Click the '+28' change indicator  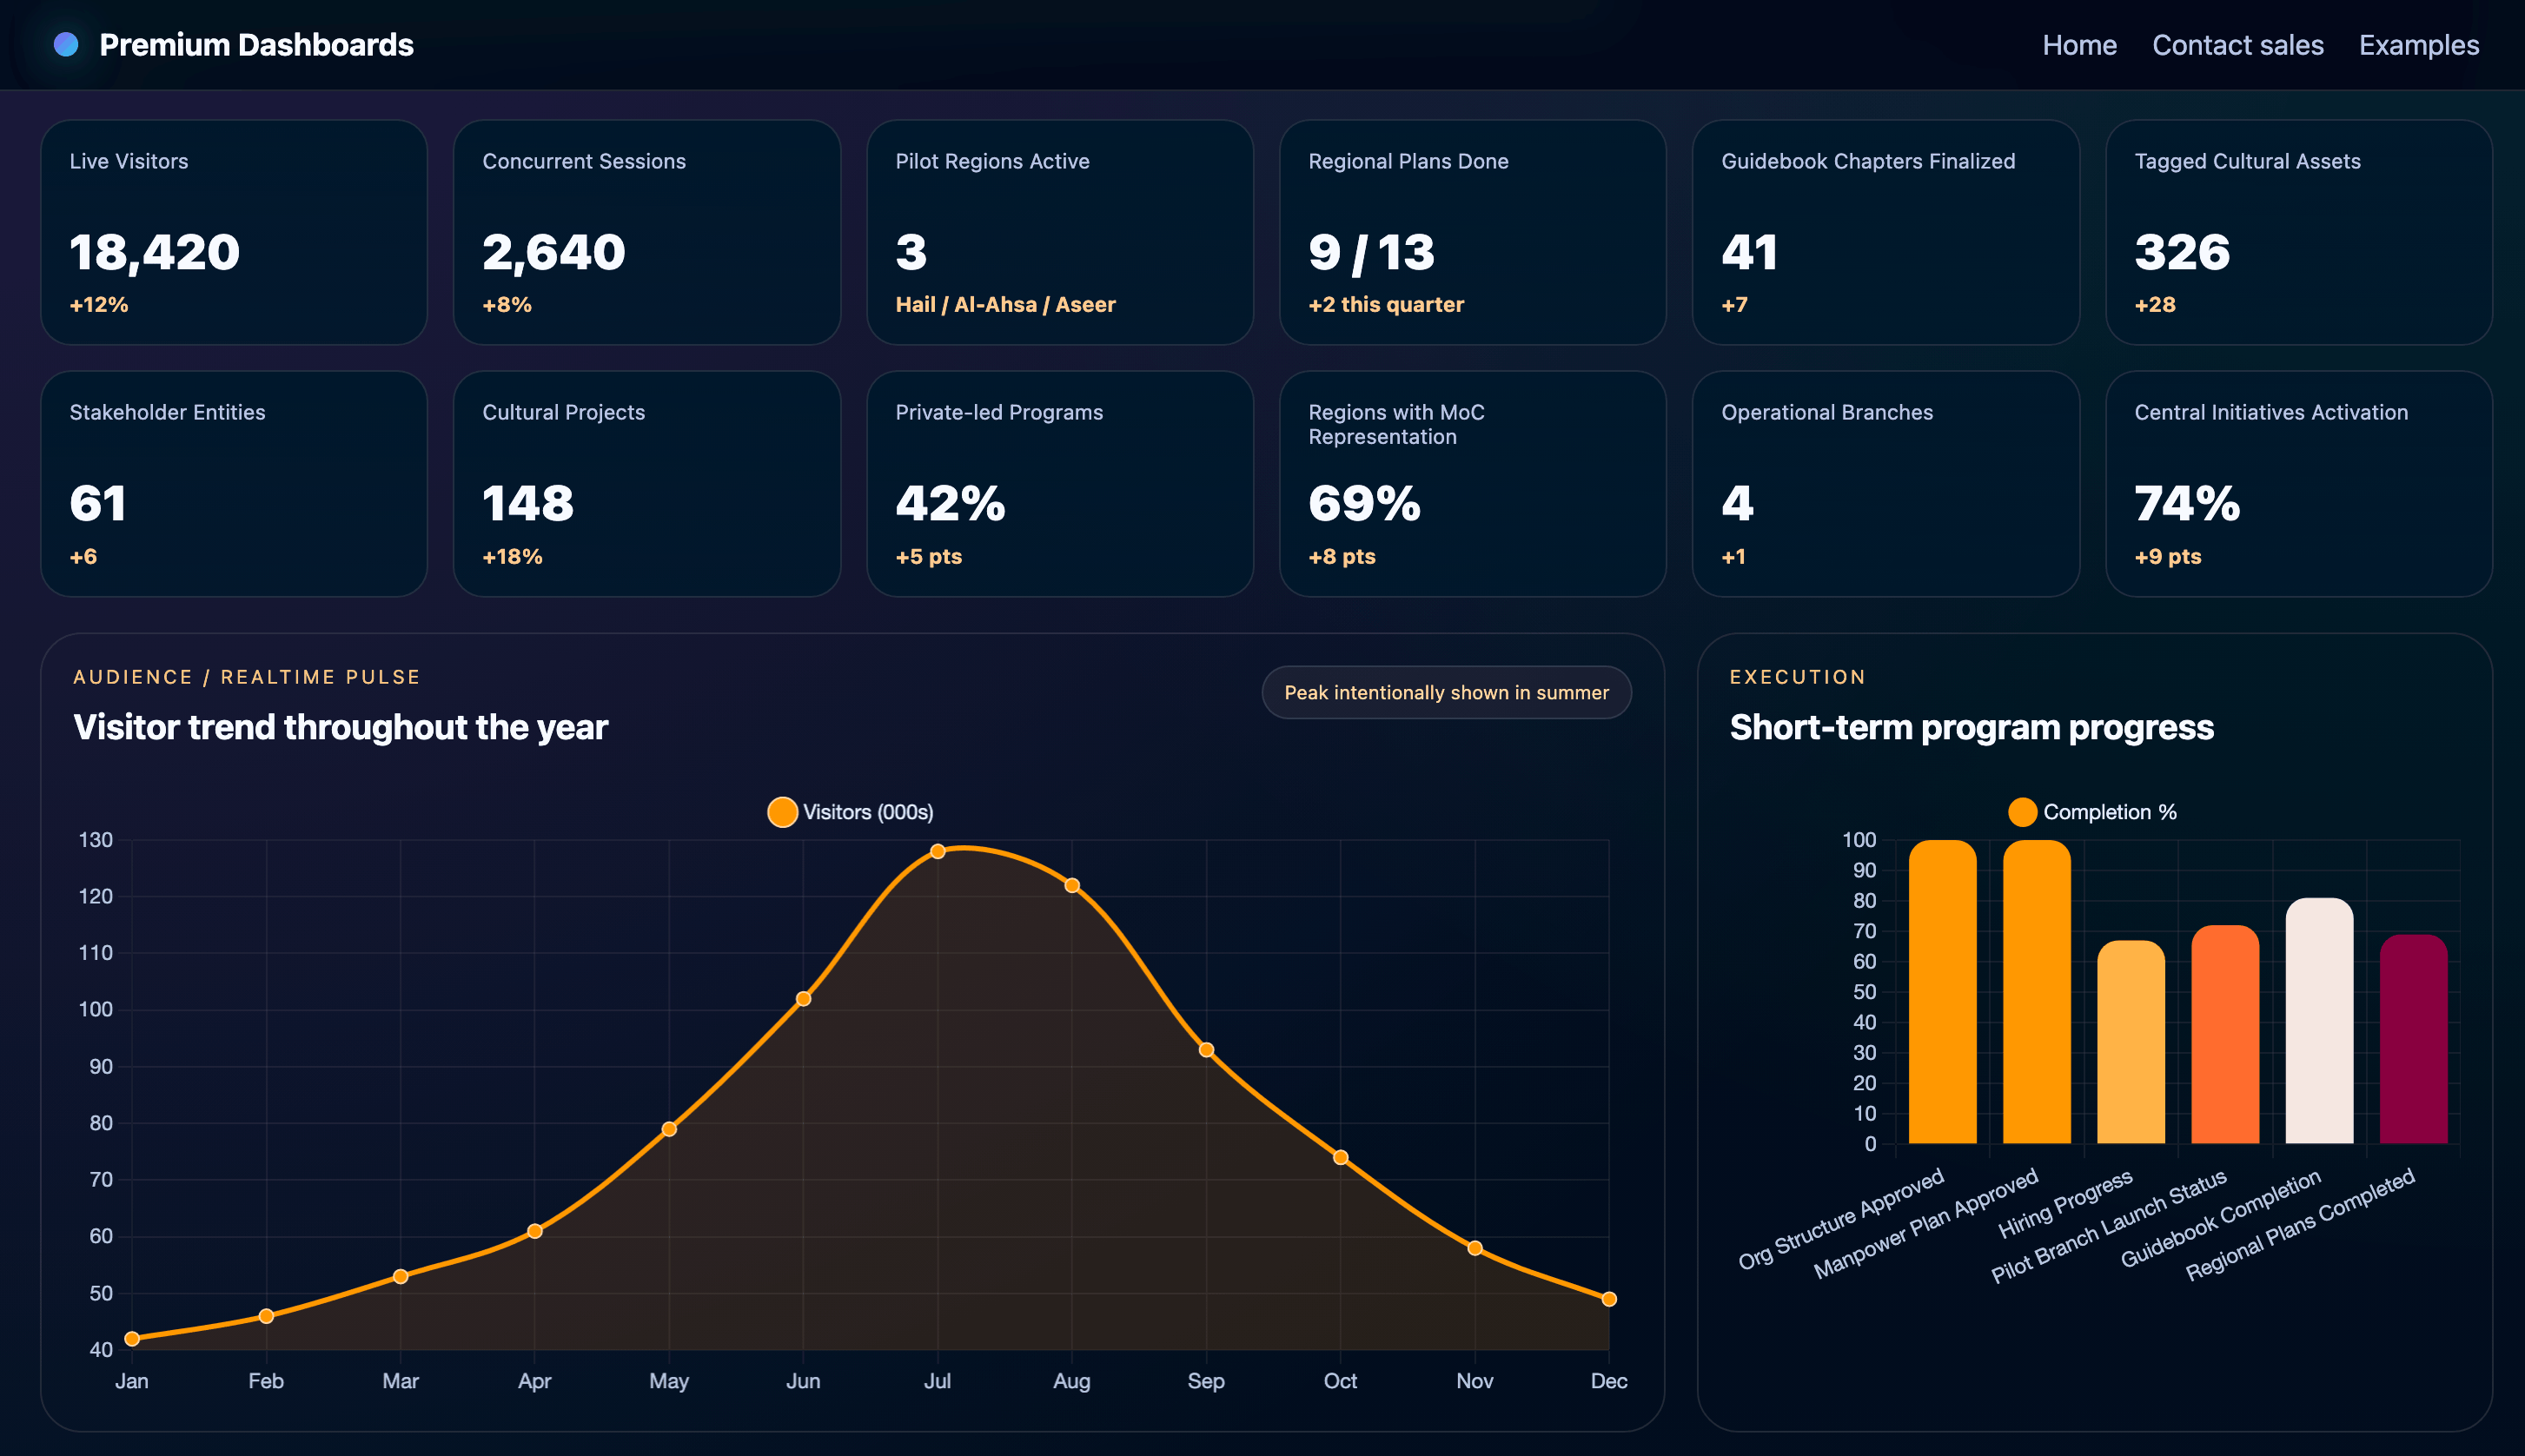click(x=2155, y=304)
